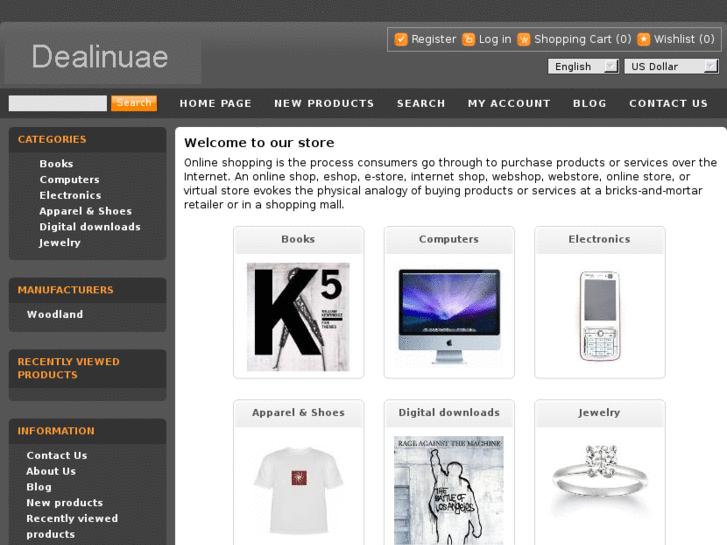The width and height of the screenshot is (727, 545).
Task: Select Apparel & Shoes in sidebar
Action: click(x=86, y=211)
